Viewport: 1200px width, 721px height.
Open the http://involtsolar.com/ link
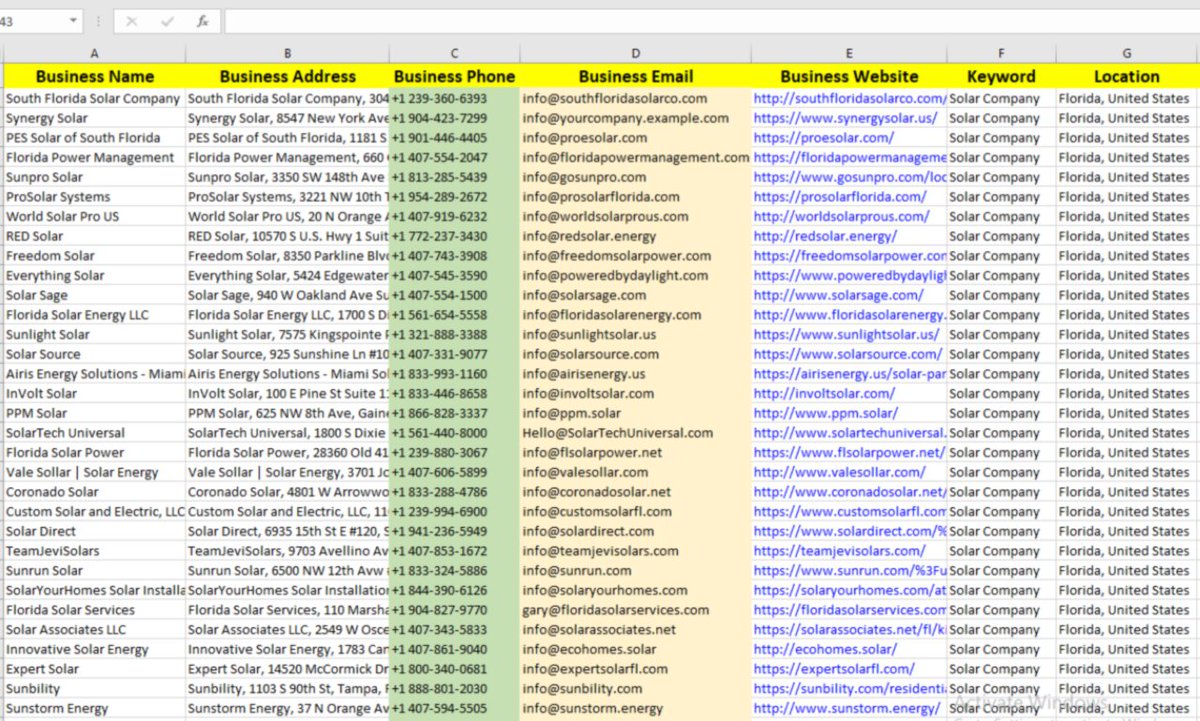(x=825, y=394)
